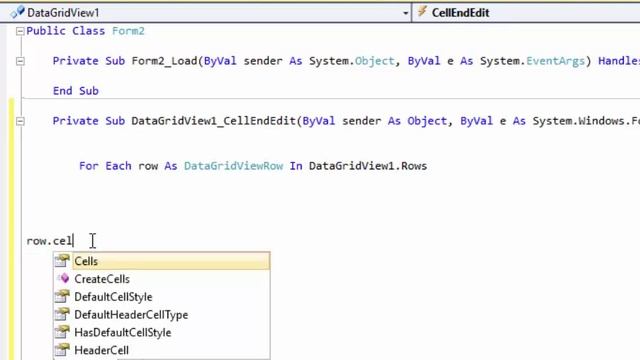Screen dimensions: 640x360
Task: Collapse the Public Class Form2 region
Action: click(20, 31)
